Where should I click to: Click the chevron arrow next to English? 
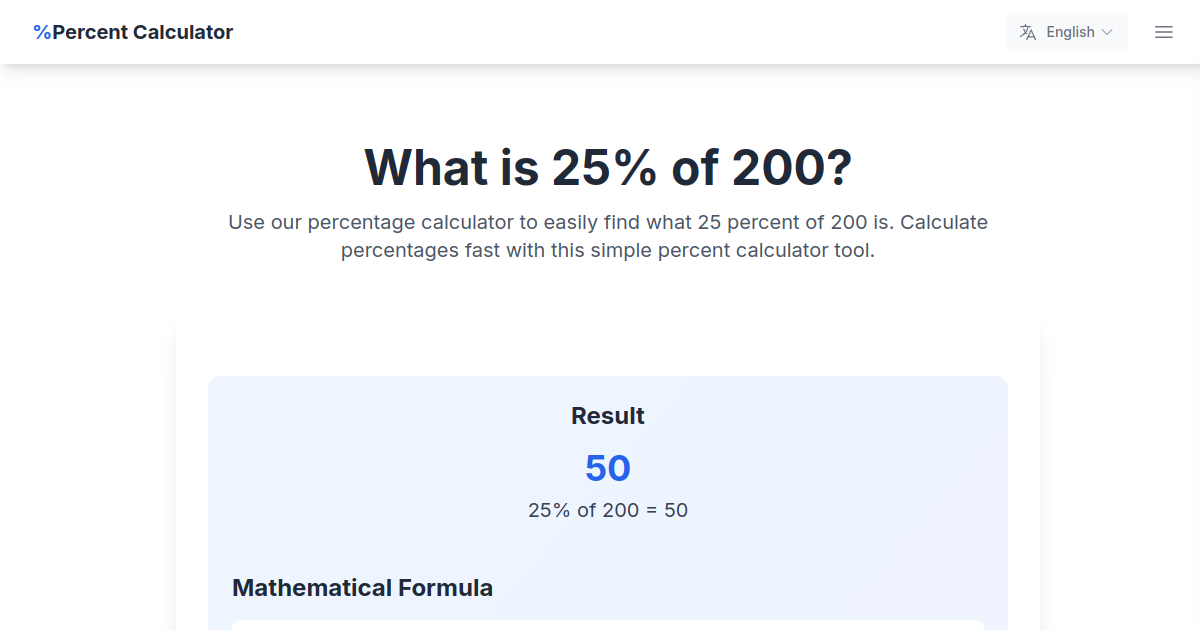pos(1108,31)
